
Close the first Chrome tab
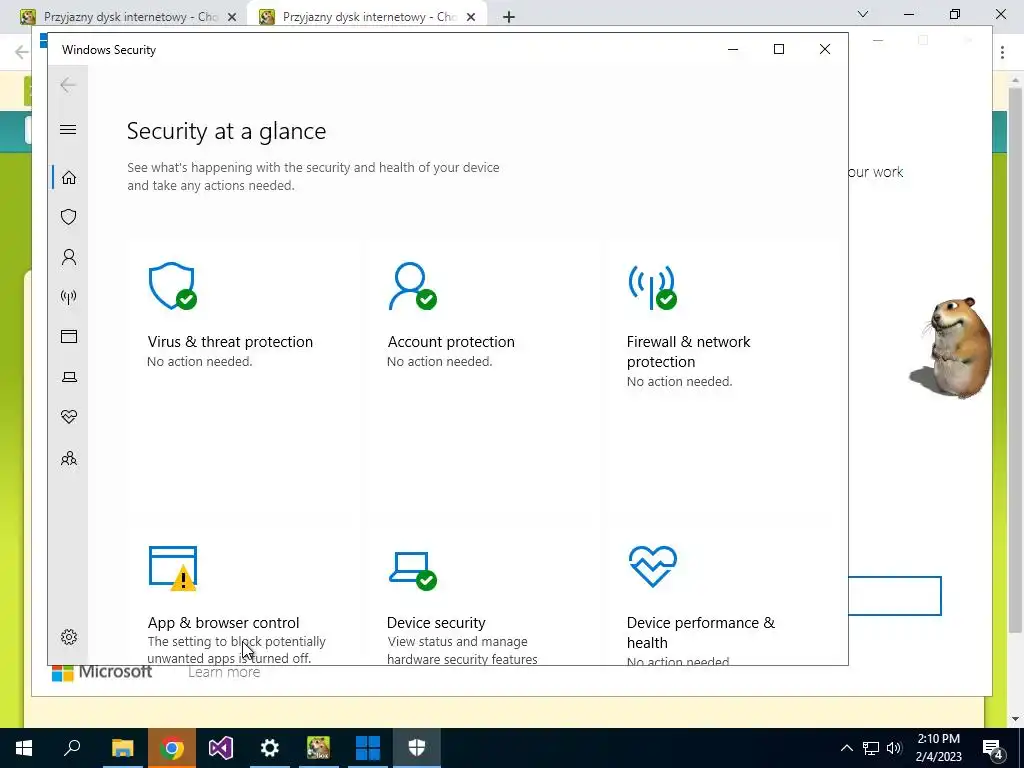click(x=232, y=17)
